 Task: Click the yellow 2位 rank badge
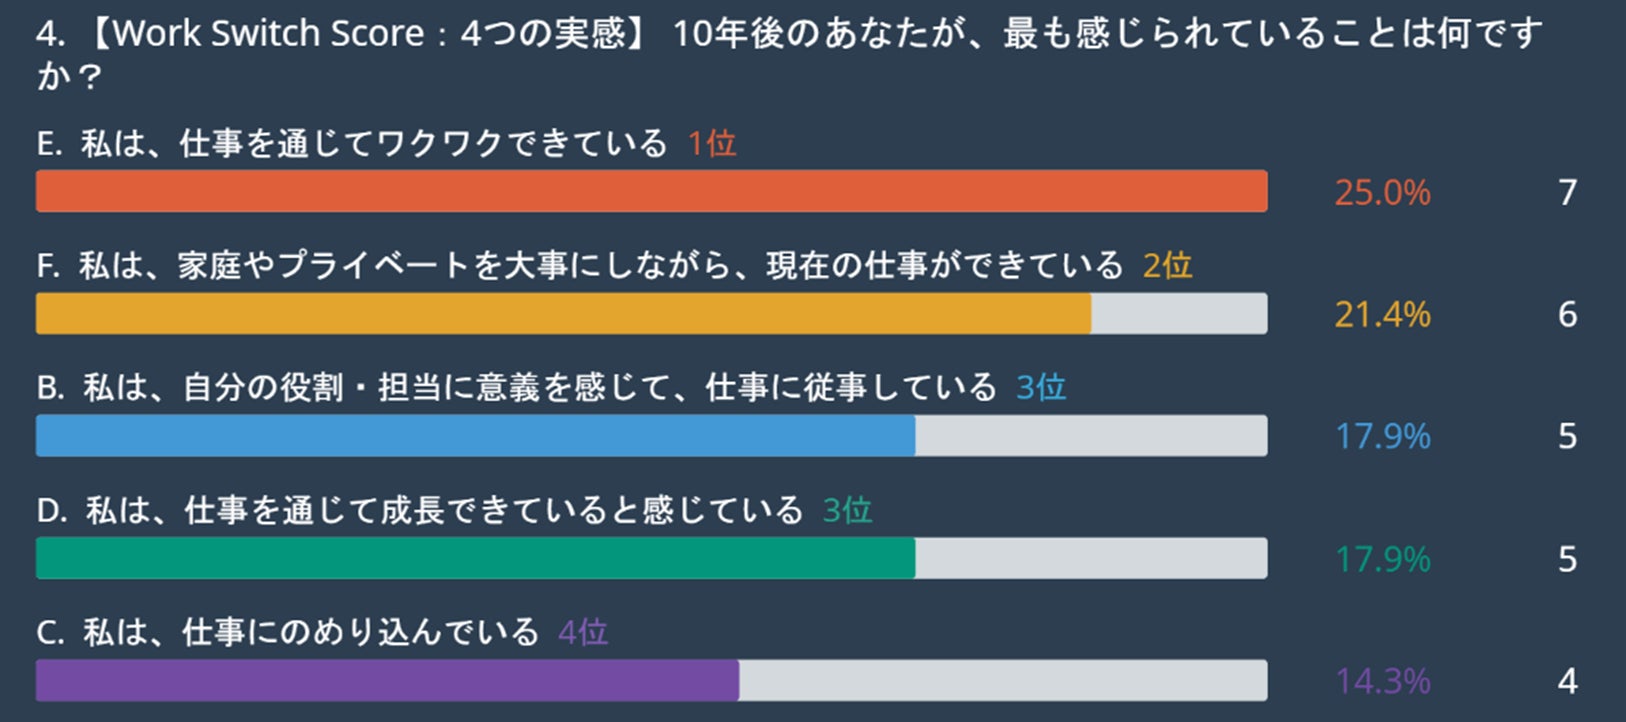[x=1168, y=266]
